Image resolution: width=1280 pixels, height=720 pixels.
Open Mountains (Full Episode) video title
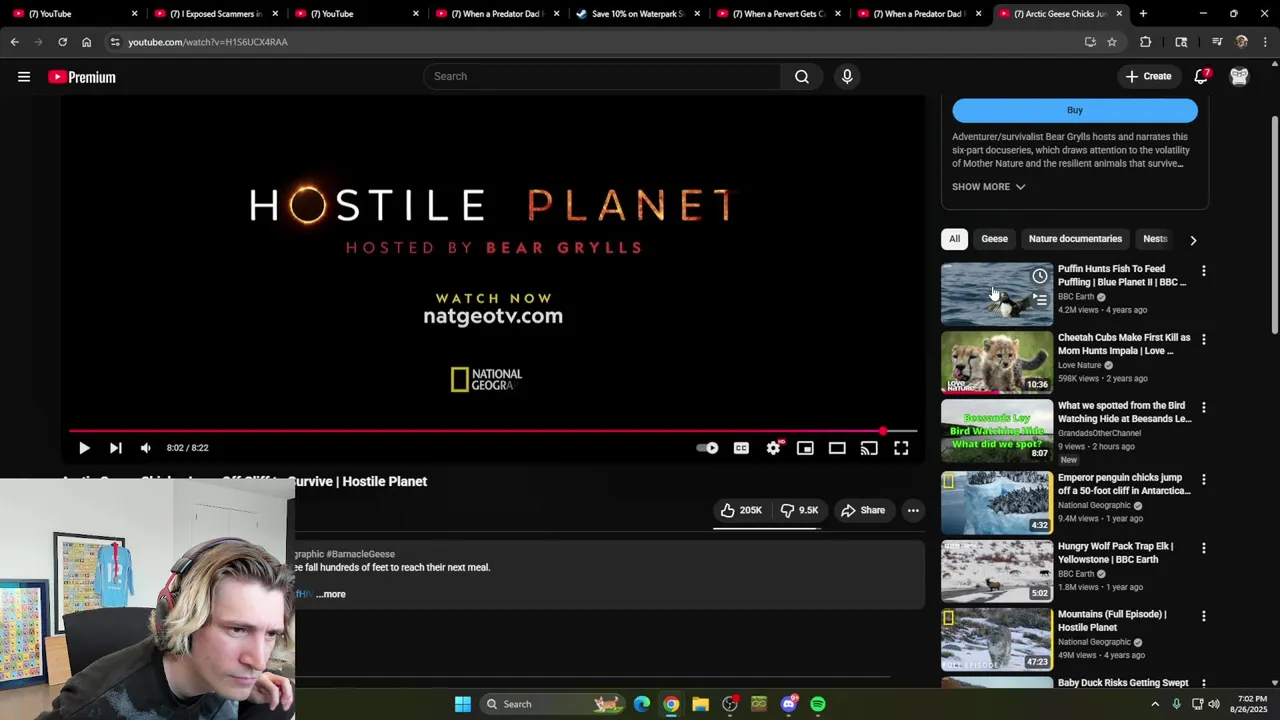[x=1112, y=621]
